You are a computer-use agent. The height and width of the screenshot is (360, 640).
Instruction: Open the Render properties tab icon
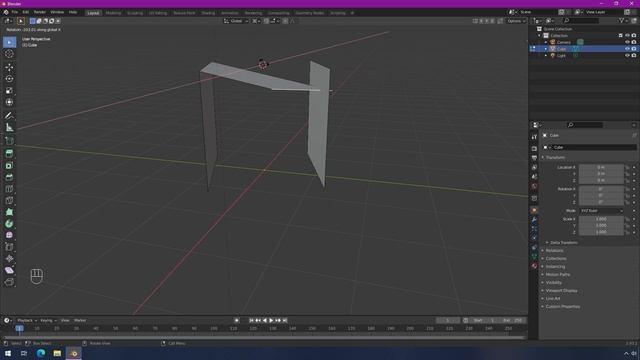coord(534,148)
